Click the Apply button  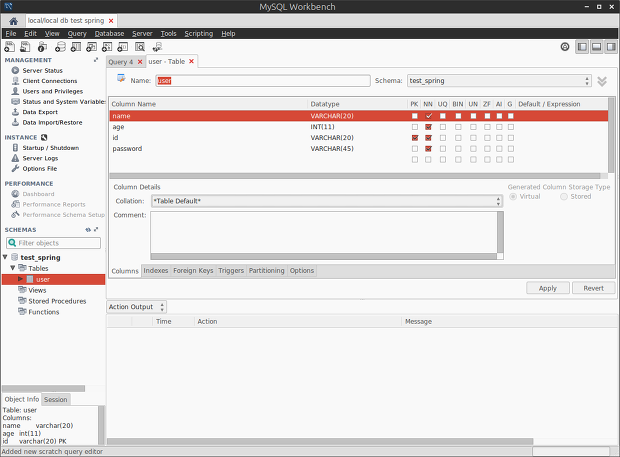[x=548, y=288]
